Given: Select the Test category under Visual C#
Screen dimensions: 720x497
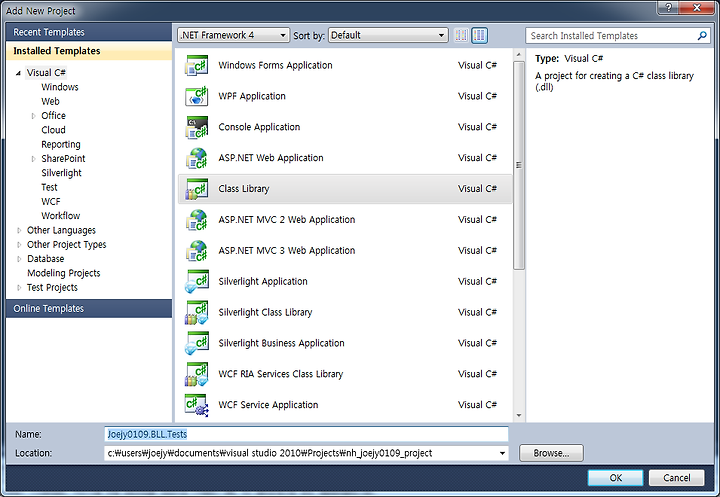Looking at the screenshot, I should (x=49, y=187).
